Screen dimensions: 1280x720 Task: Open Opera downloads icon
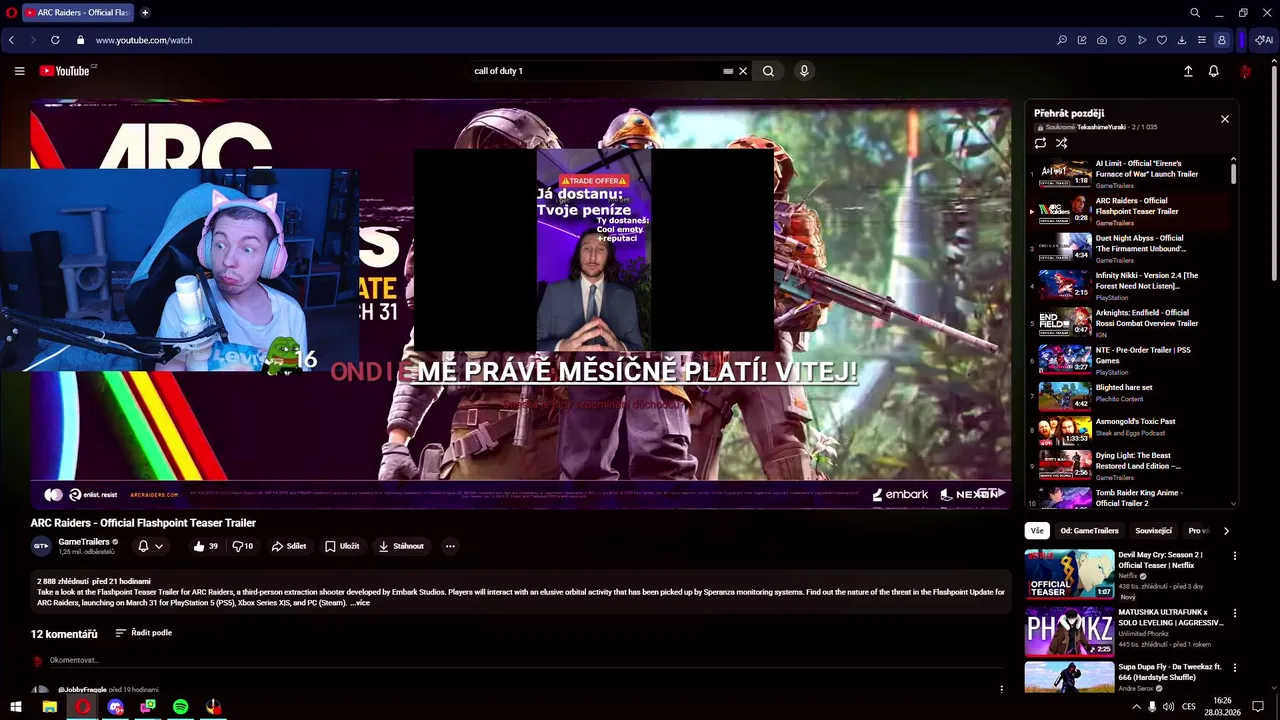tap(1182, 40)
